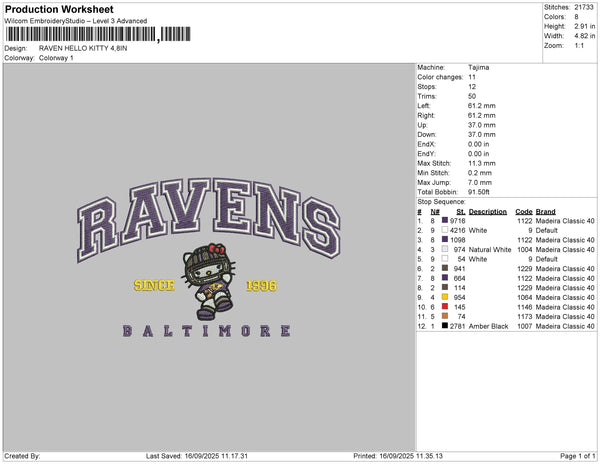Viewport: 600px width, 464px height.
Task: Click the Width value 4.82 in
Action: (584, 36)
